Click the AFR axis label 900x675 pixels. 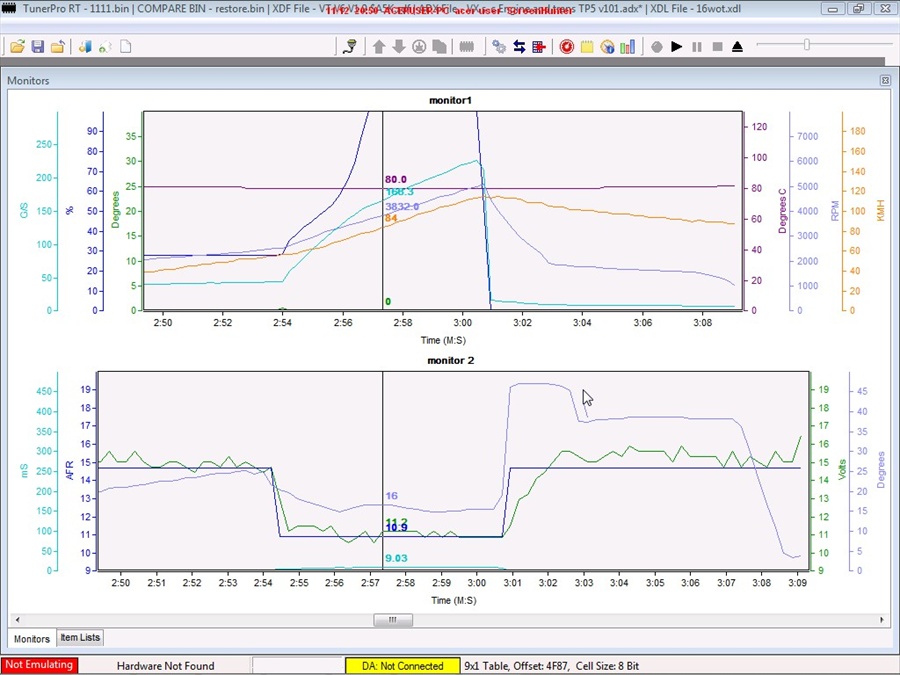click(70, 471)
